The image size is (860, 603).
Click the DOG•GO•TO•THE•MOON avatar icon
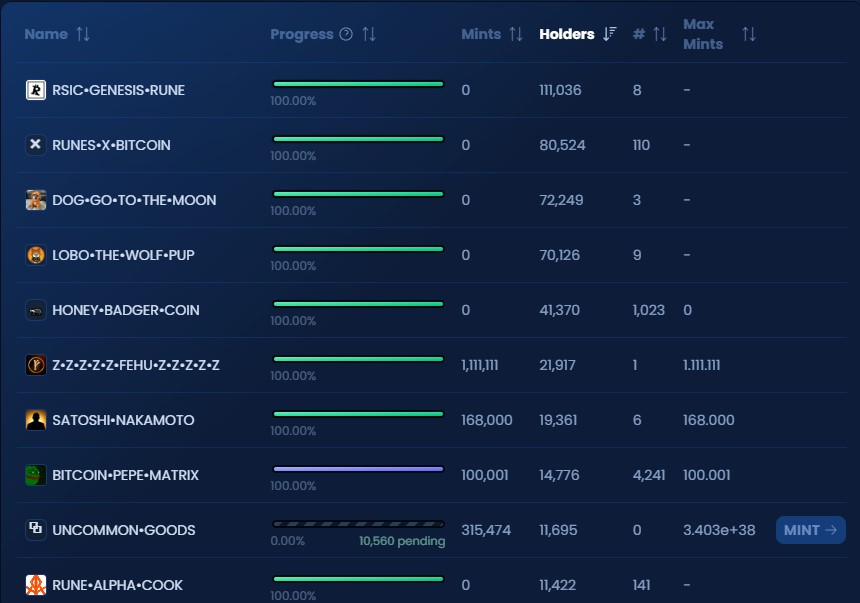(x=36, y=200)
